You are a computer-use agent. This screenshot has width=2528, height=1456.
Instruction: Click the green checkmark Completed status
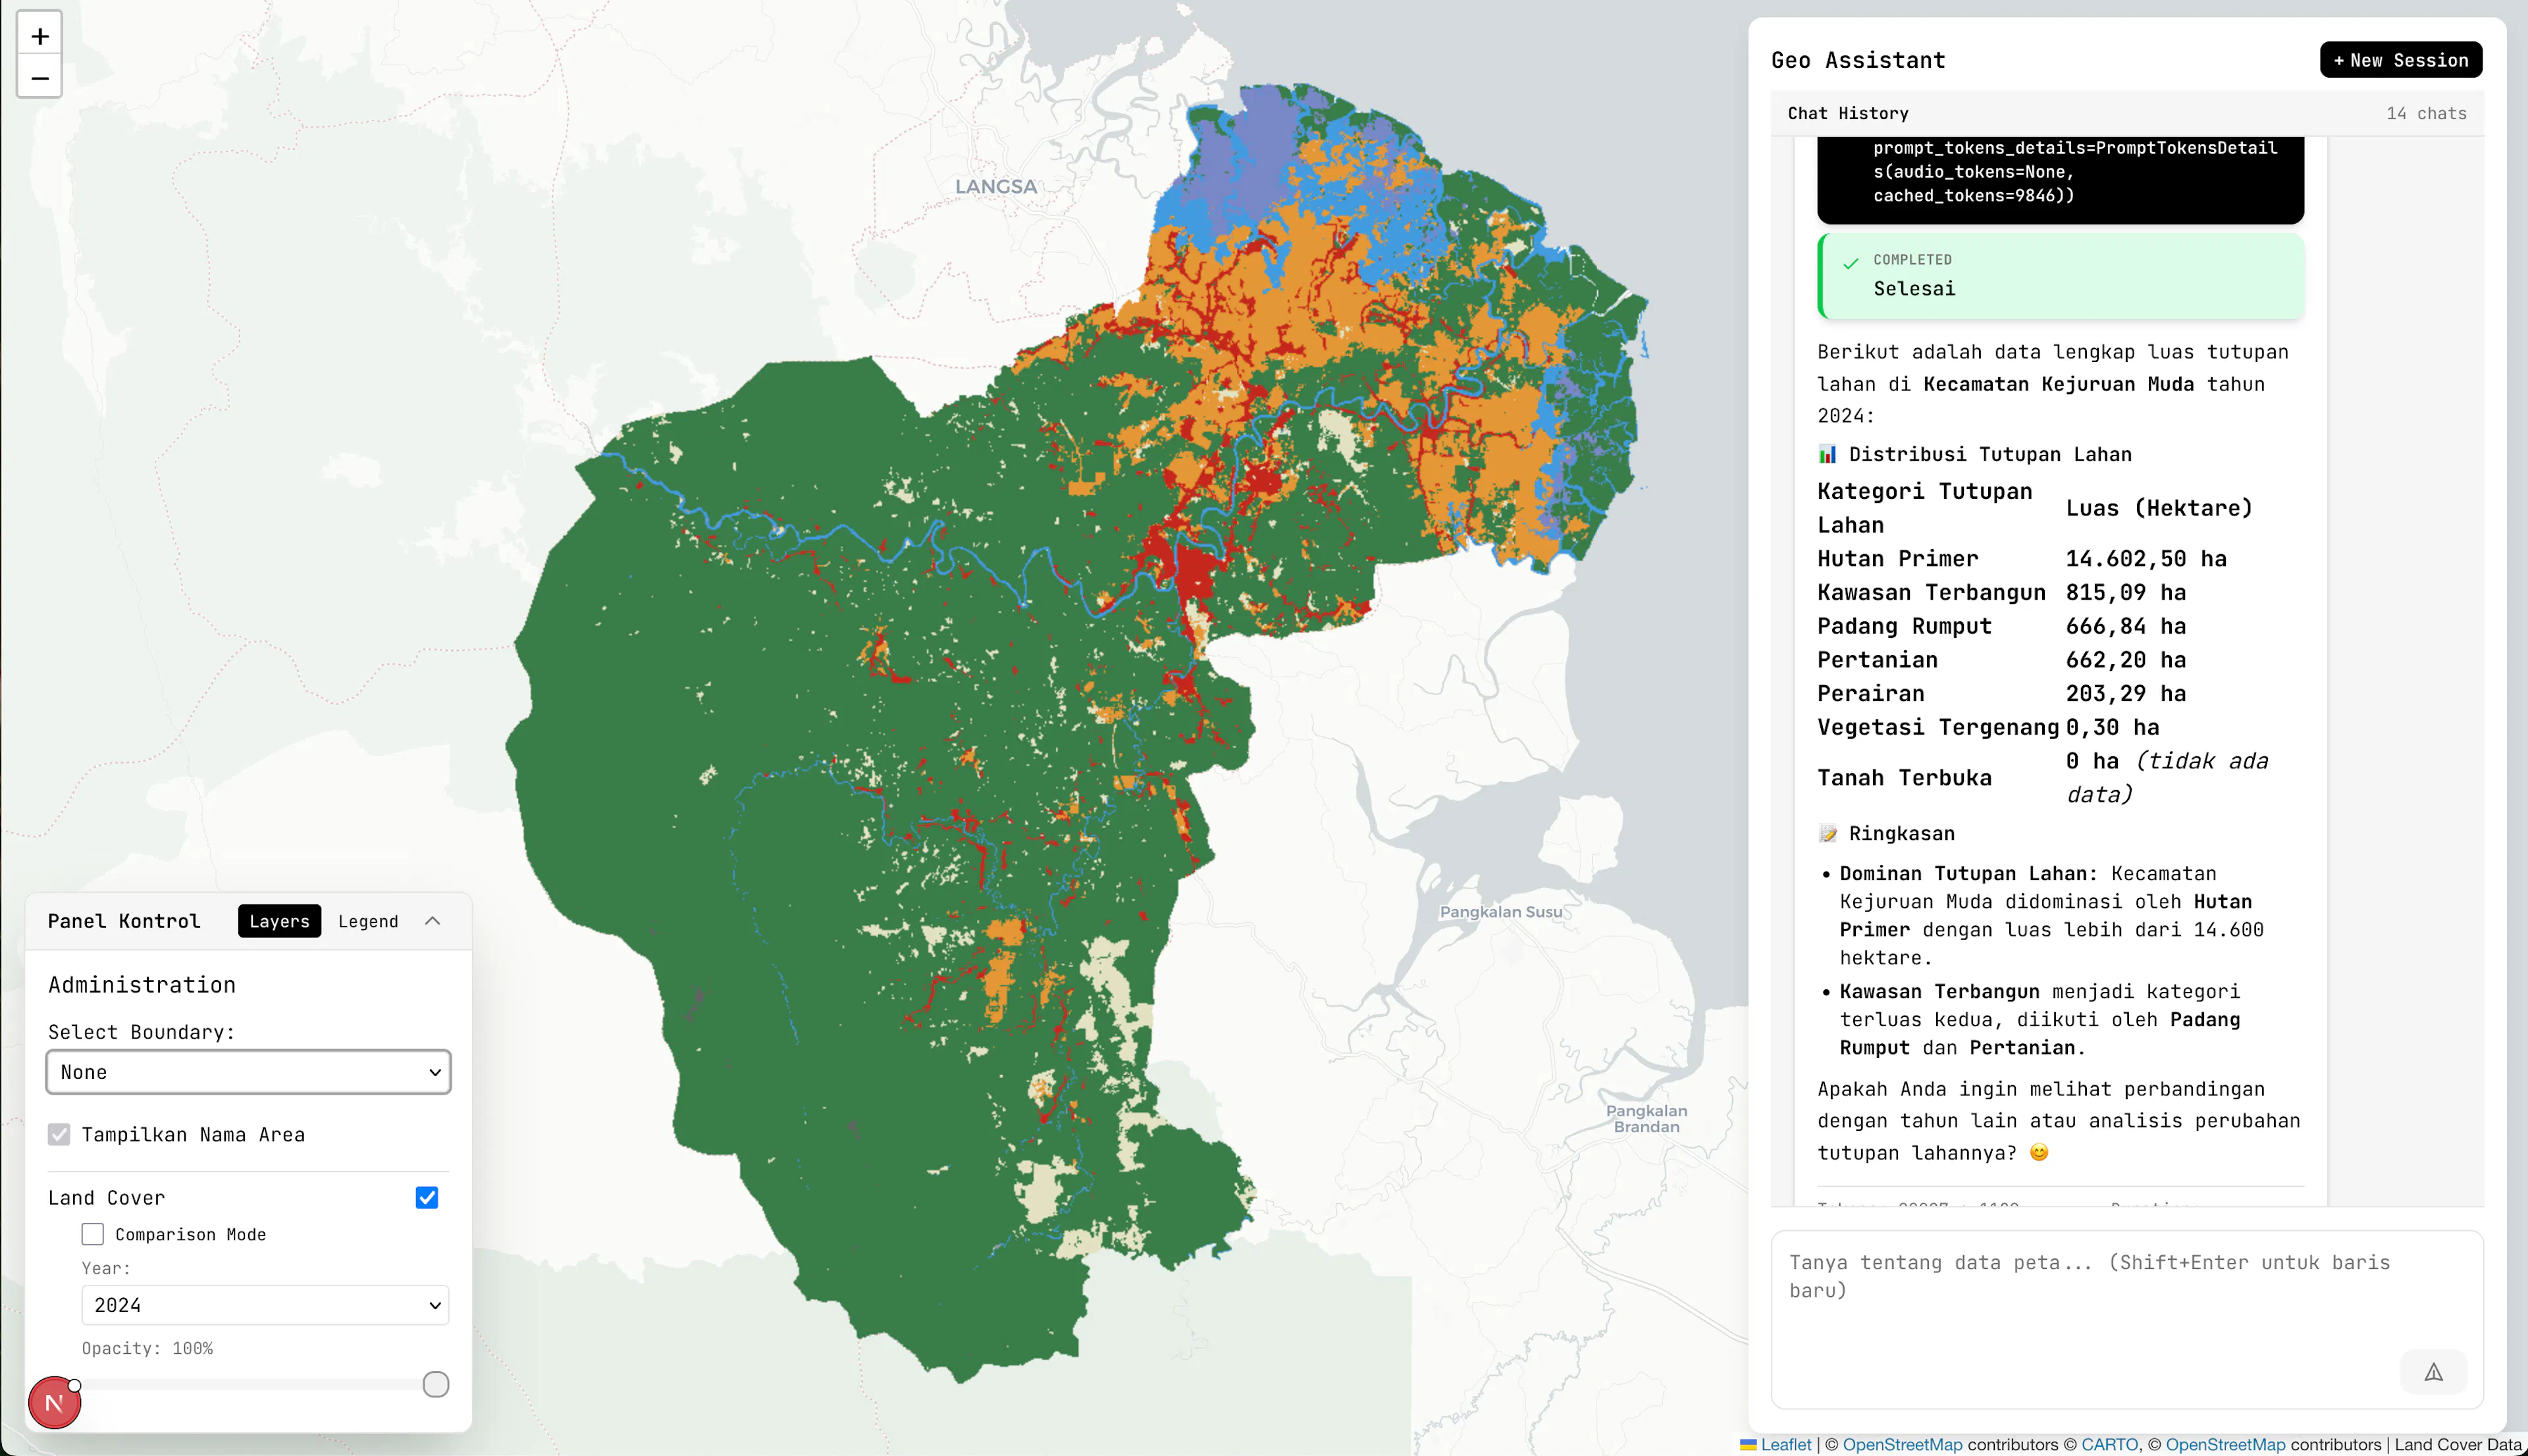1851,263
